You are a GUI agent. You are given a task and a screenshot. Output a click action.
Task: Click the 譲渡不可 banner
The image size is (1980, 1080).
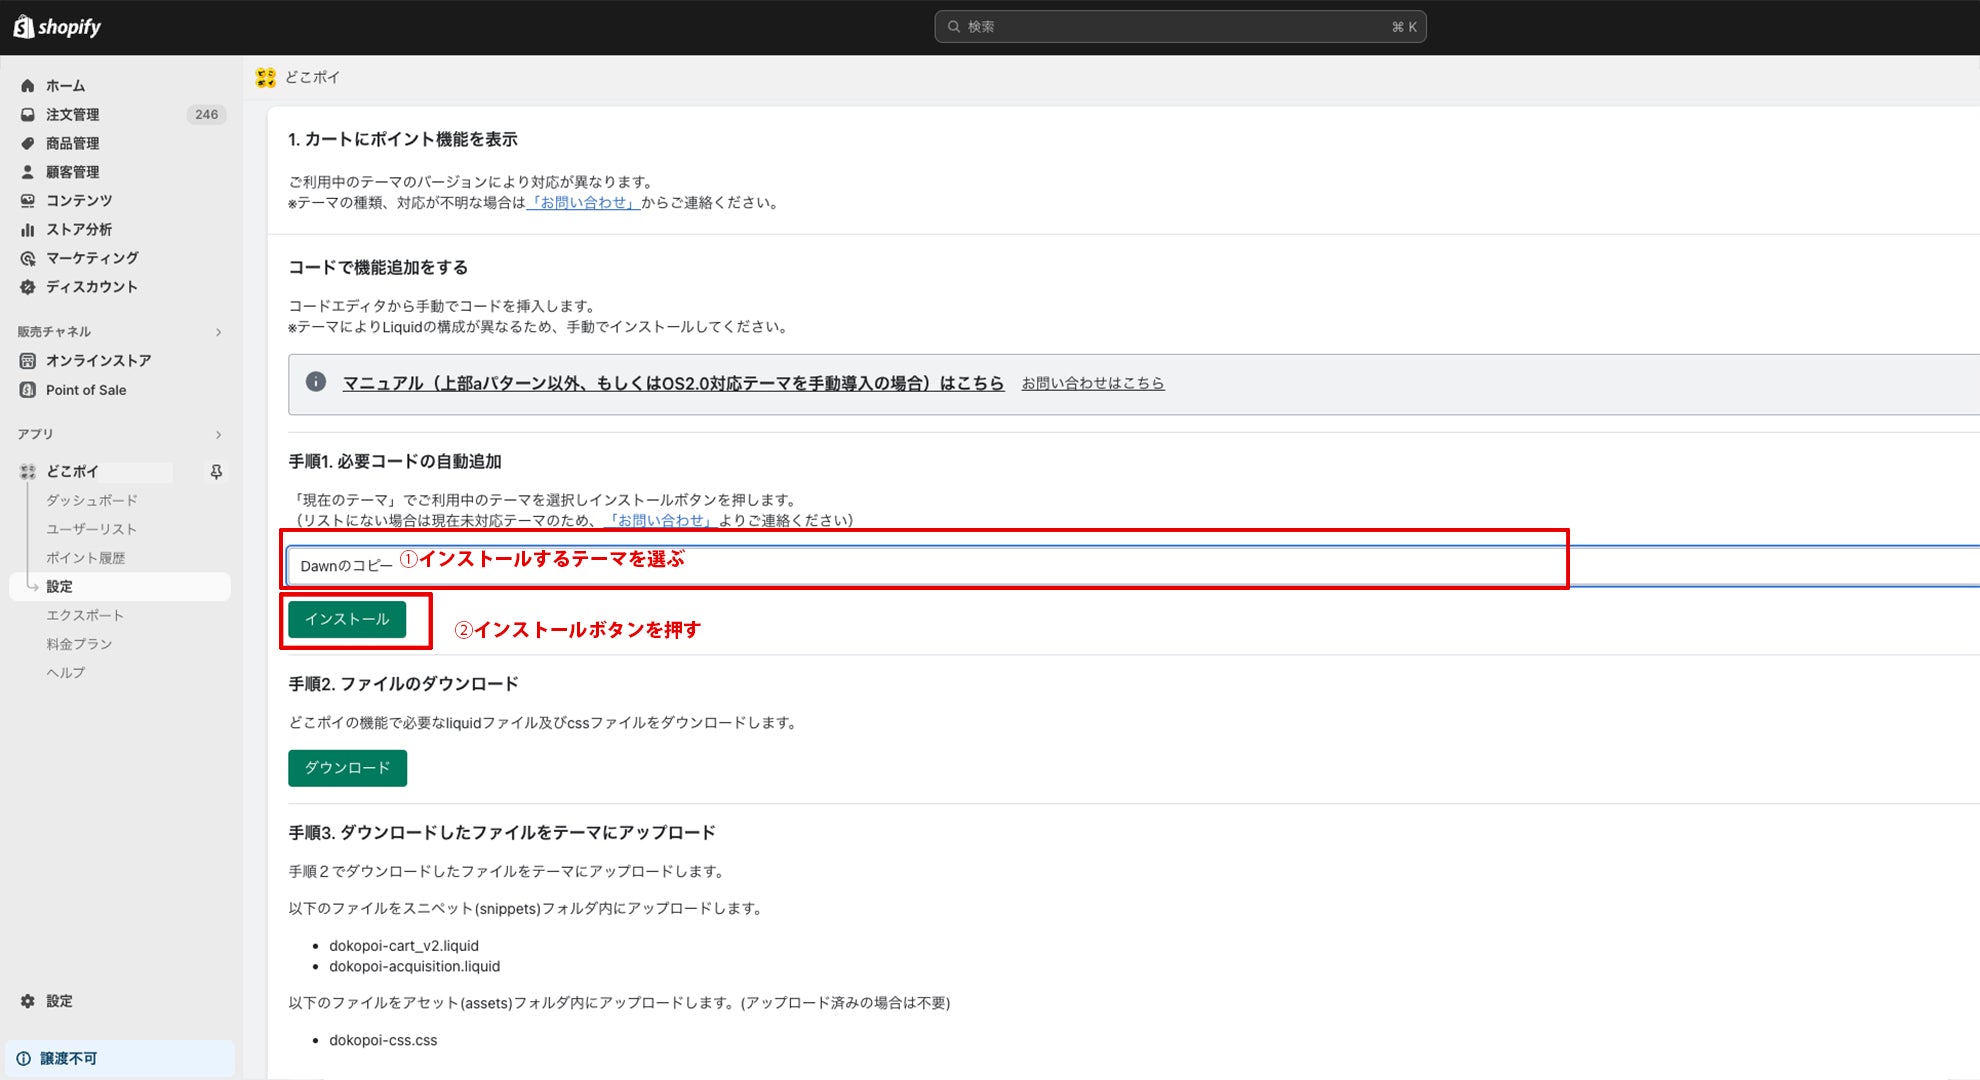click(120, 1059)
